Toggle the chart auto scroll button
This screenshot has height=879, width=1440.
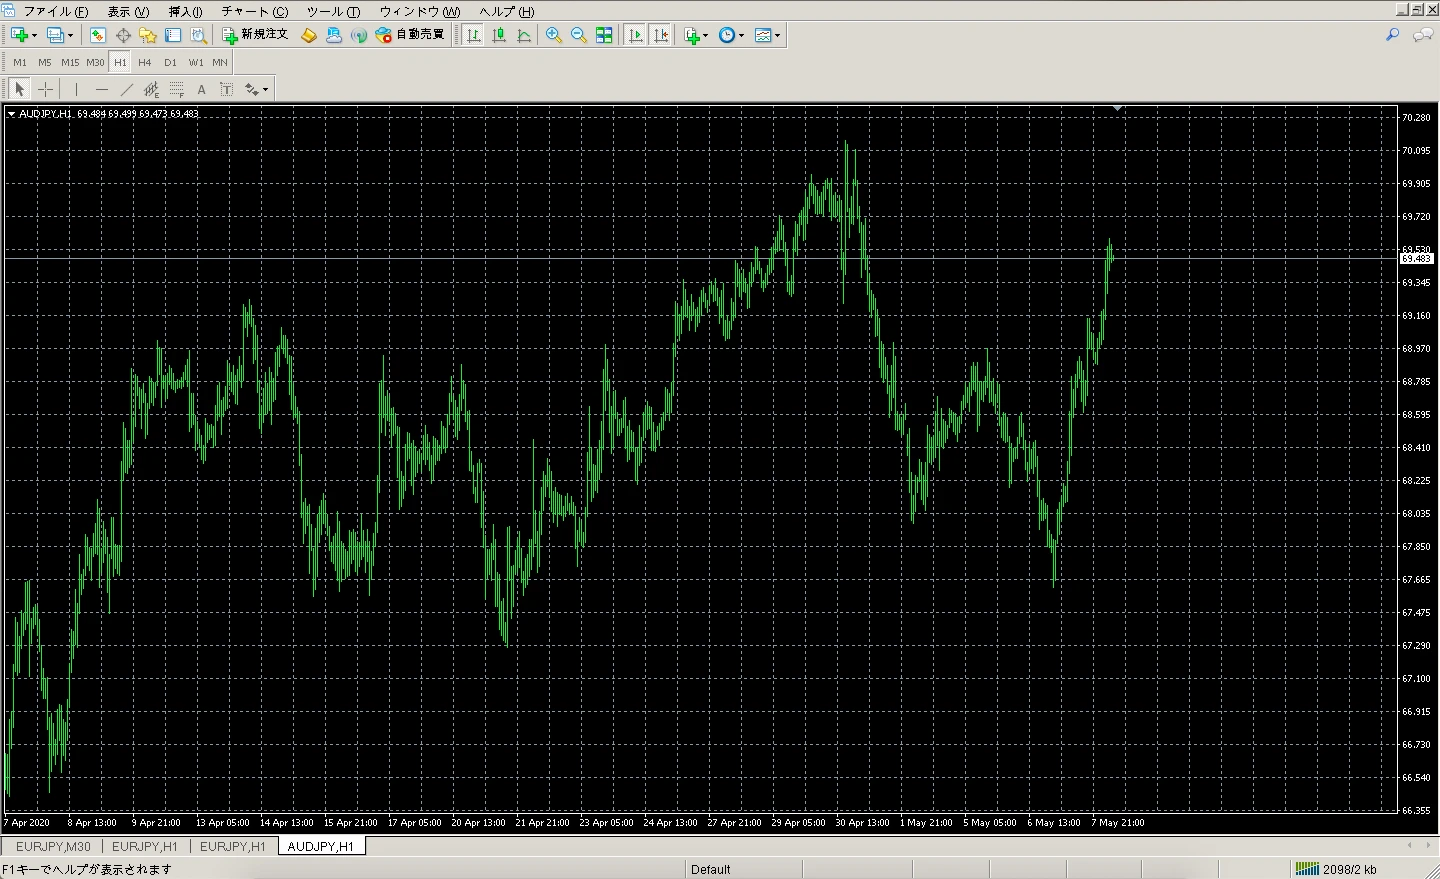coord(635,35)
